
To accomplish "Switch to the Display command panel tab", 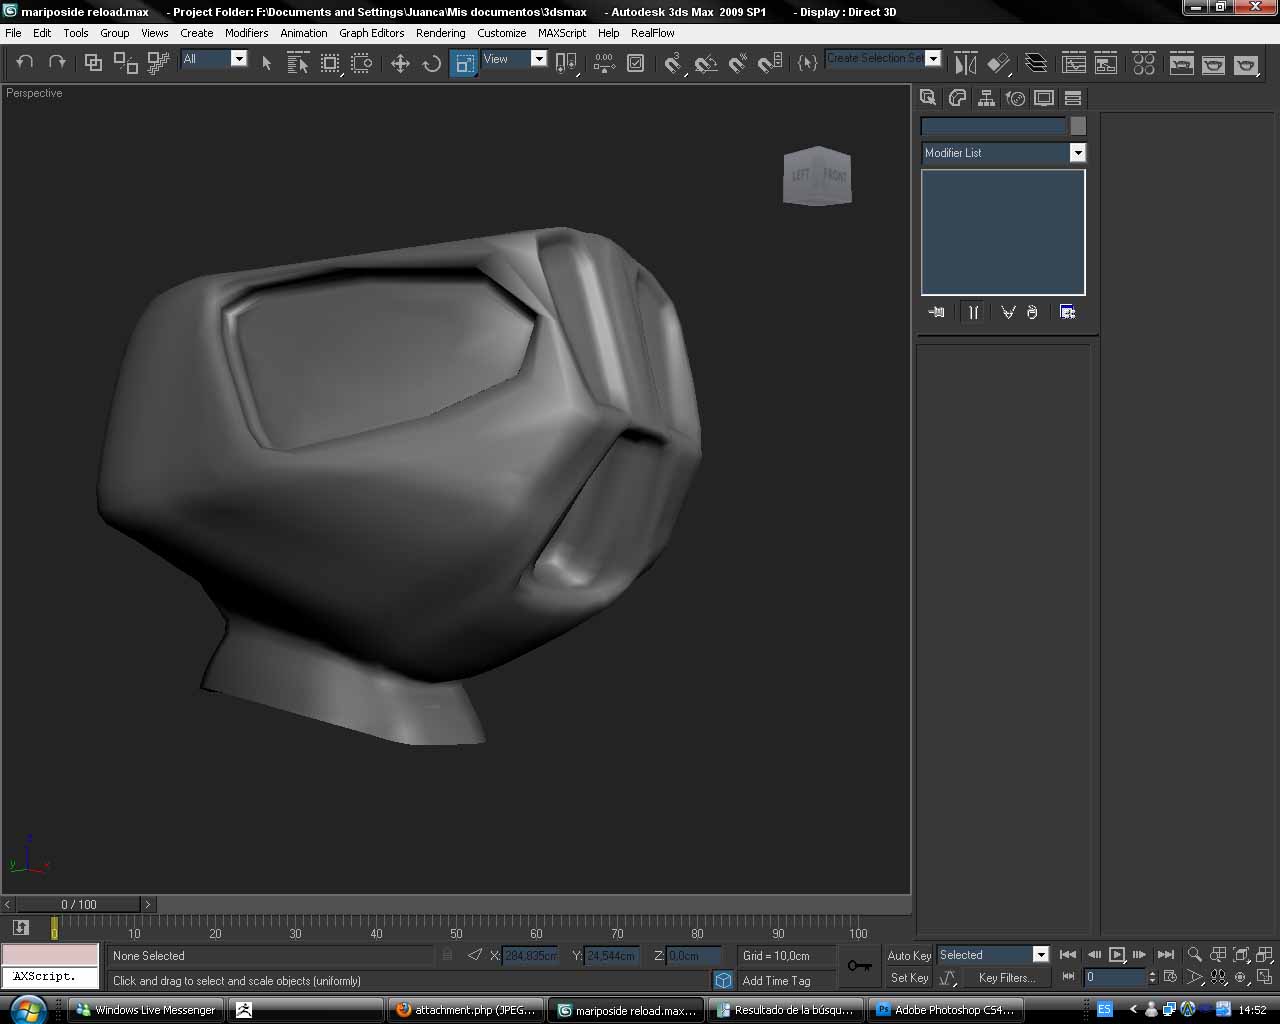I will pos(1044,98).
